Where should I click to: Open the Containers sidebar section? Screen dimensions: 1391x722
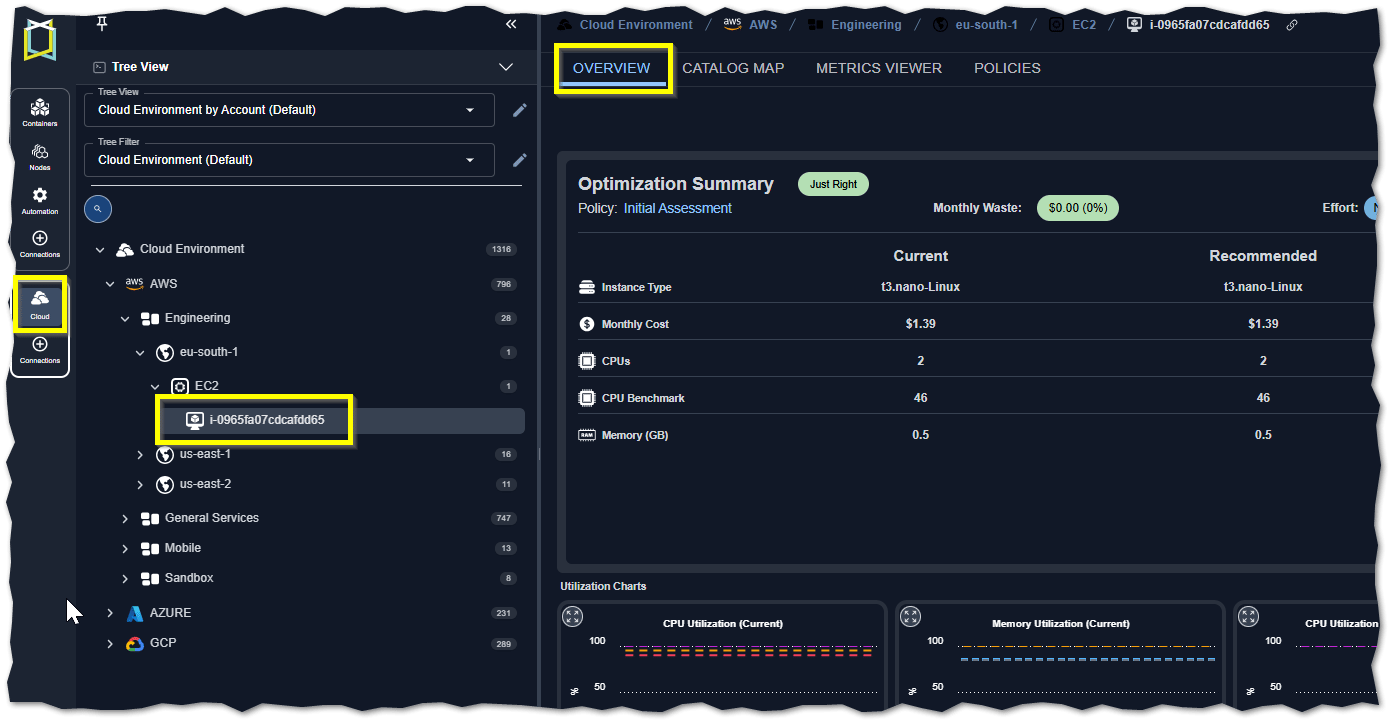pyautogui.click(x=40, y=112)
